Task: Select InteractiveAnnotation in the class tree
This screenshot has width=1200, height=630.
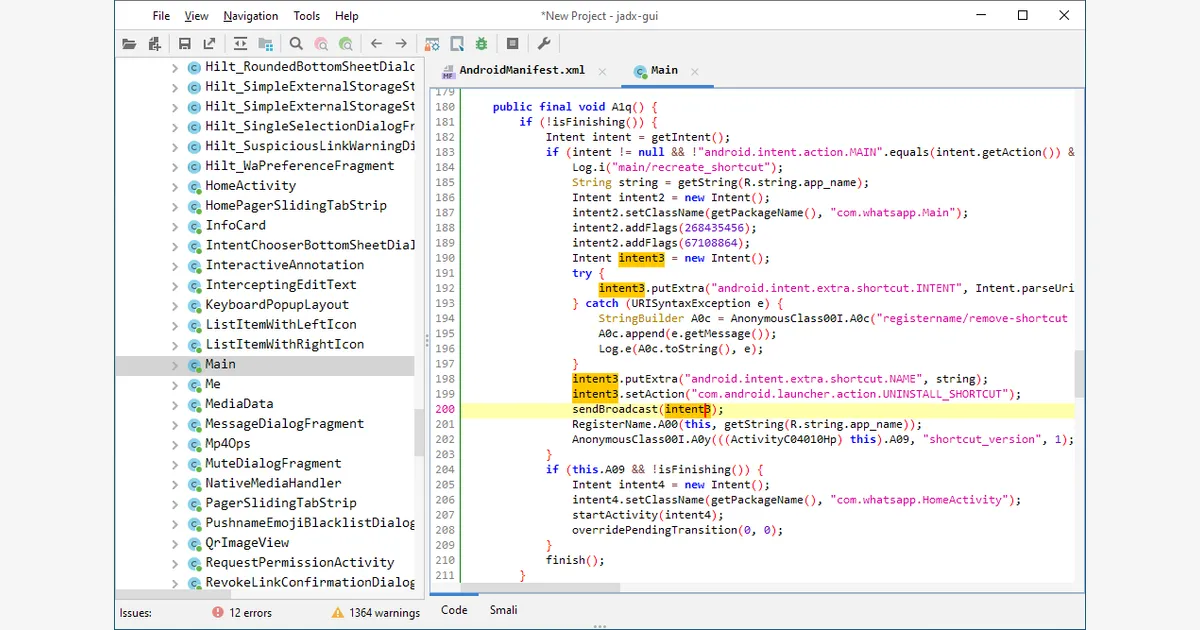Action: pyautogui.click(x=285, y=265)
